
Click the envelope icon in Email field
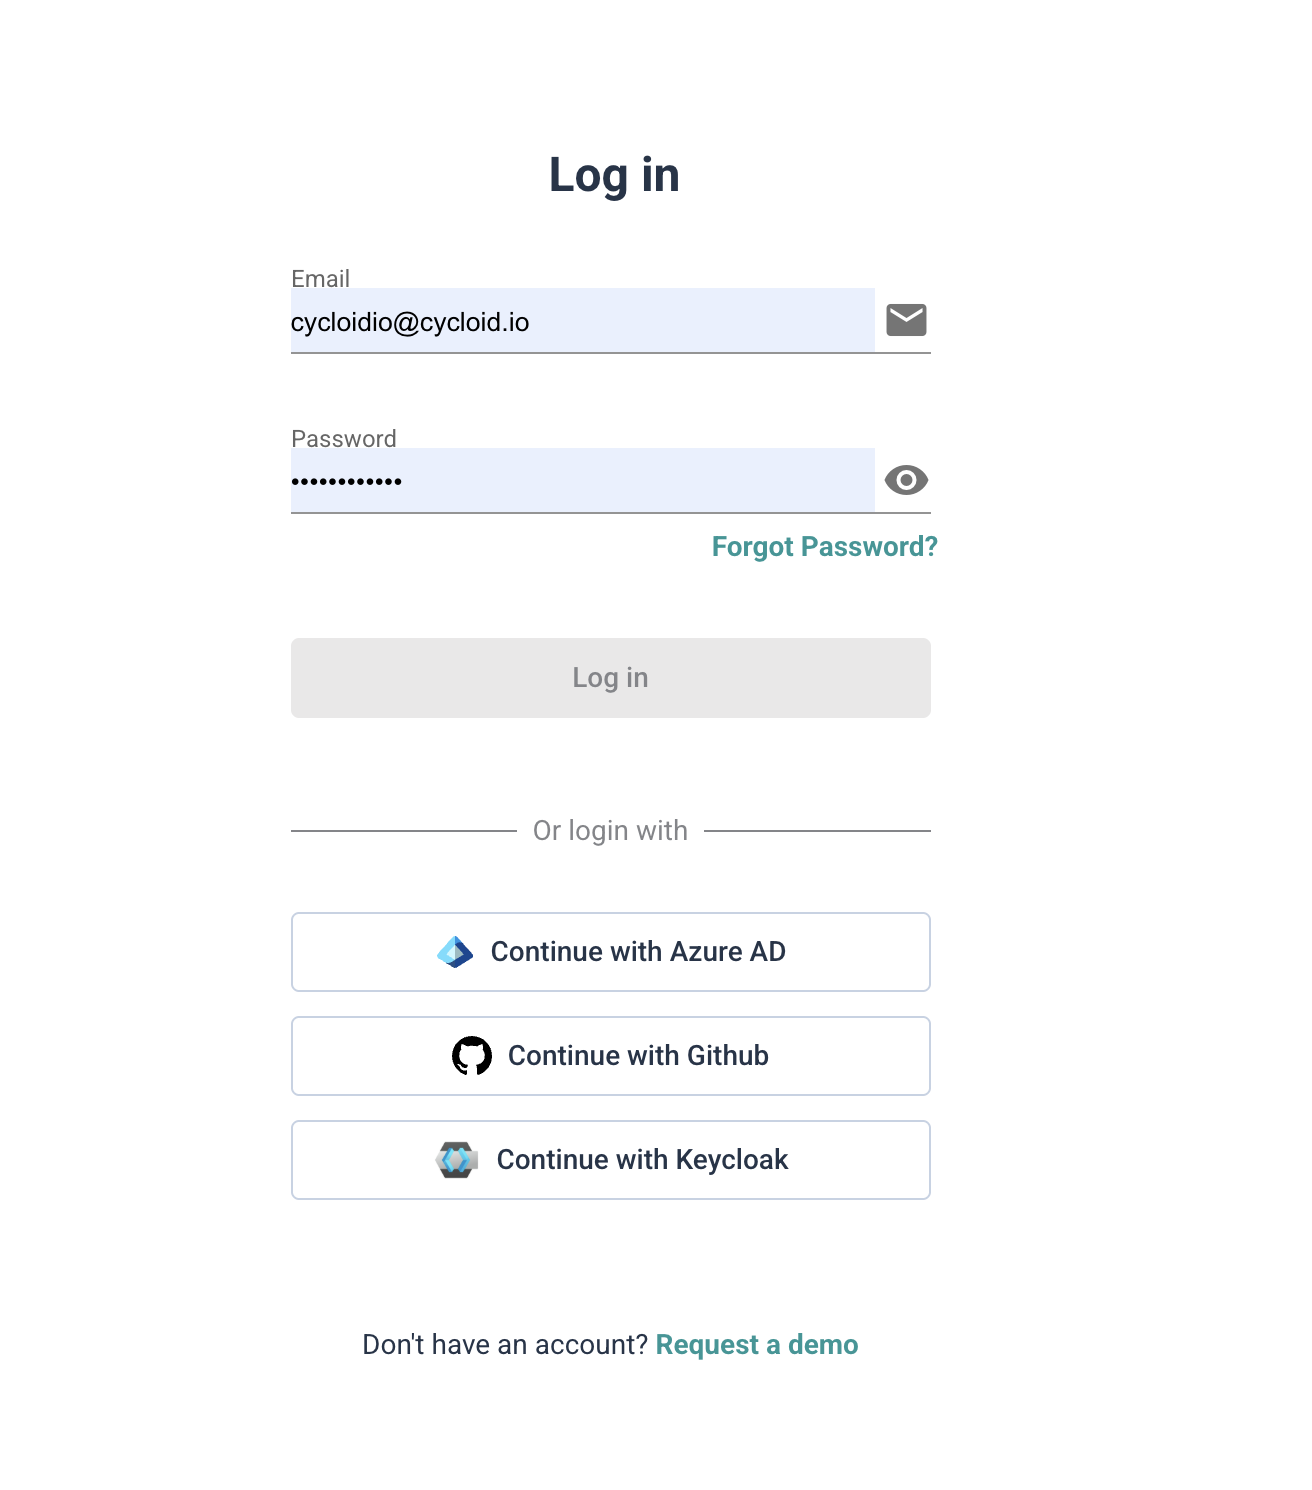tap(906, 320)
